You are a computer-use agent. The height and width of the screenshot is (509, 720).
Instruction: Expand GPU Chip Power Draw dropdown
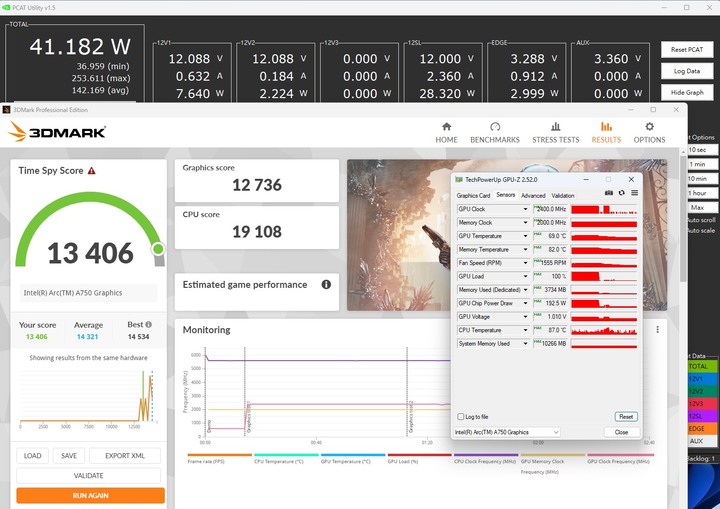pos(526,303)
